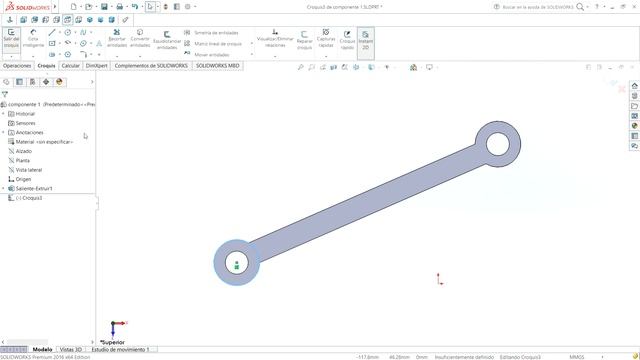This screenshot has width=640, height=360.
Task: Click the display monitor view settings icon
Action: pyautogui.click(x=429, y=67)
